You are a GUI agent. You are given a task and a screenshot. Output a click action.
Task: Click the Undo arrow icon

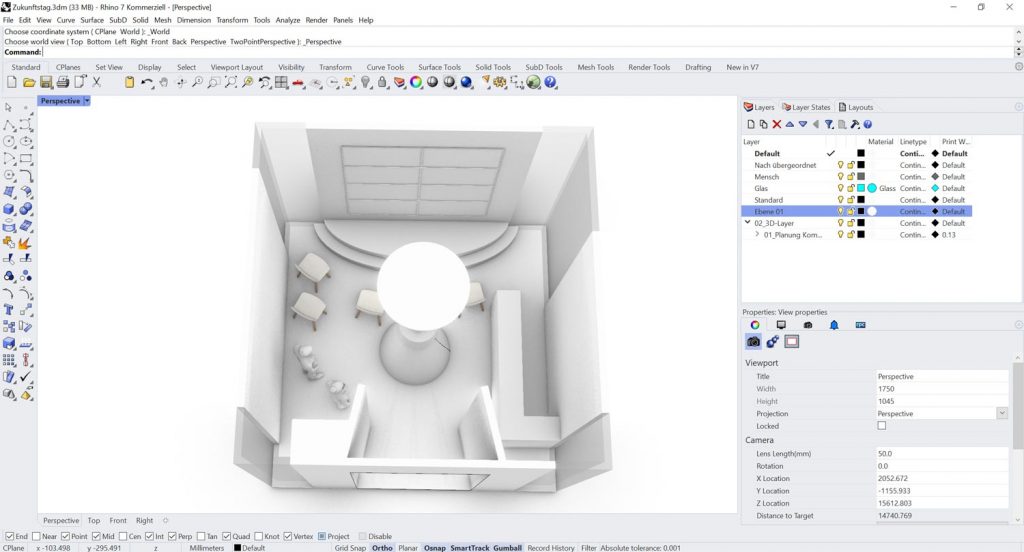pyautogui.click(x=148, y=82)
